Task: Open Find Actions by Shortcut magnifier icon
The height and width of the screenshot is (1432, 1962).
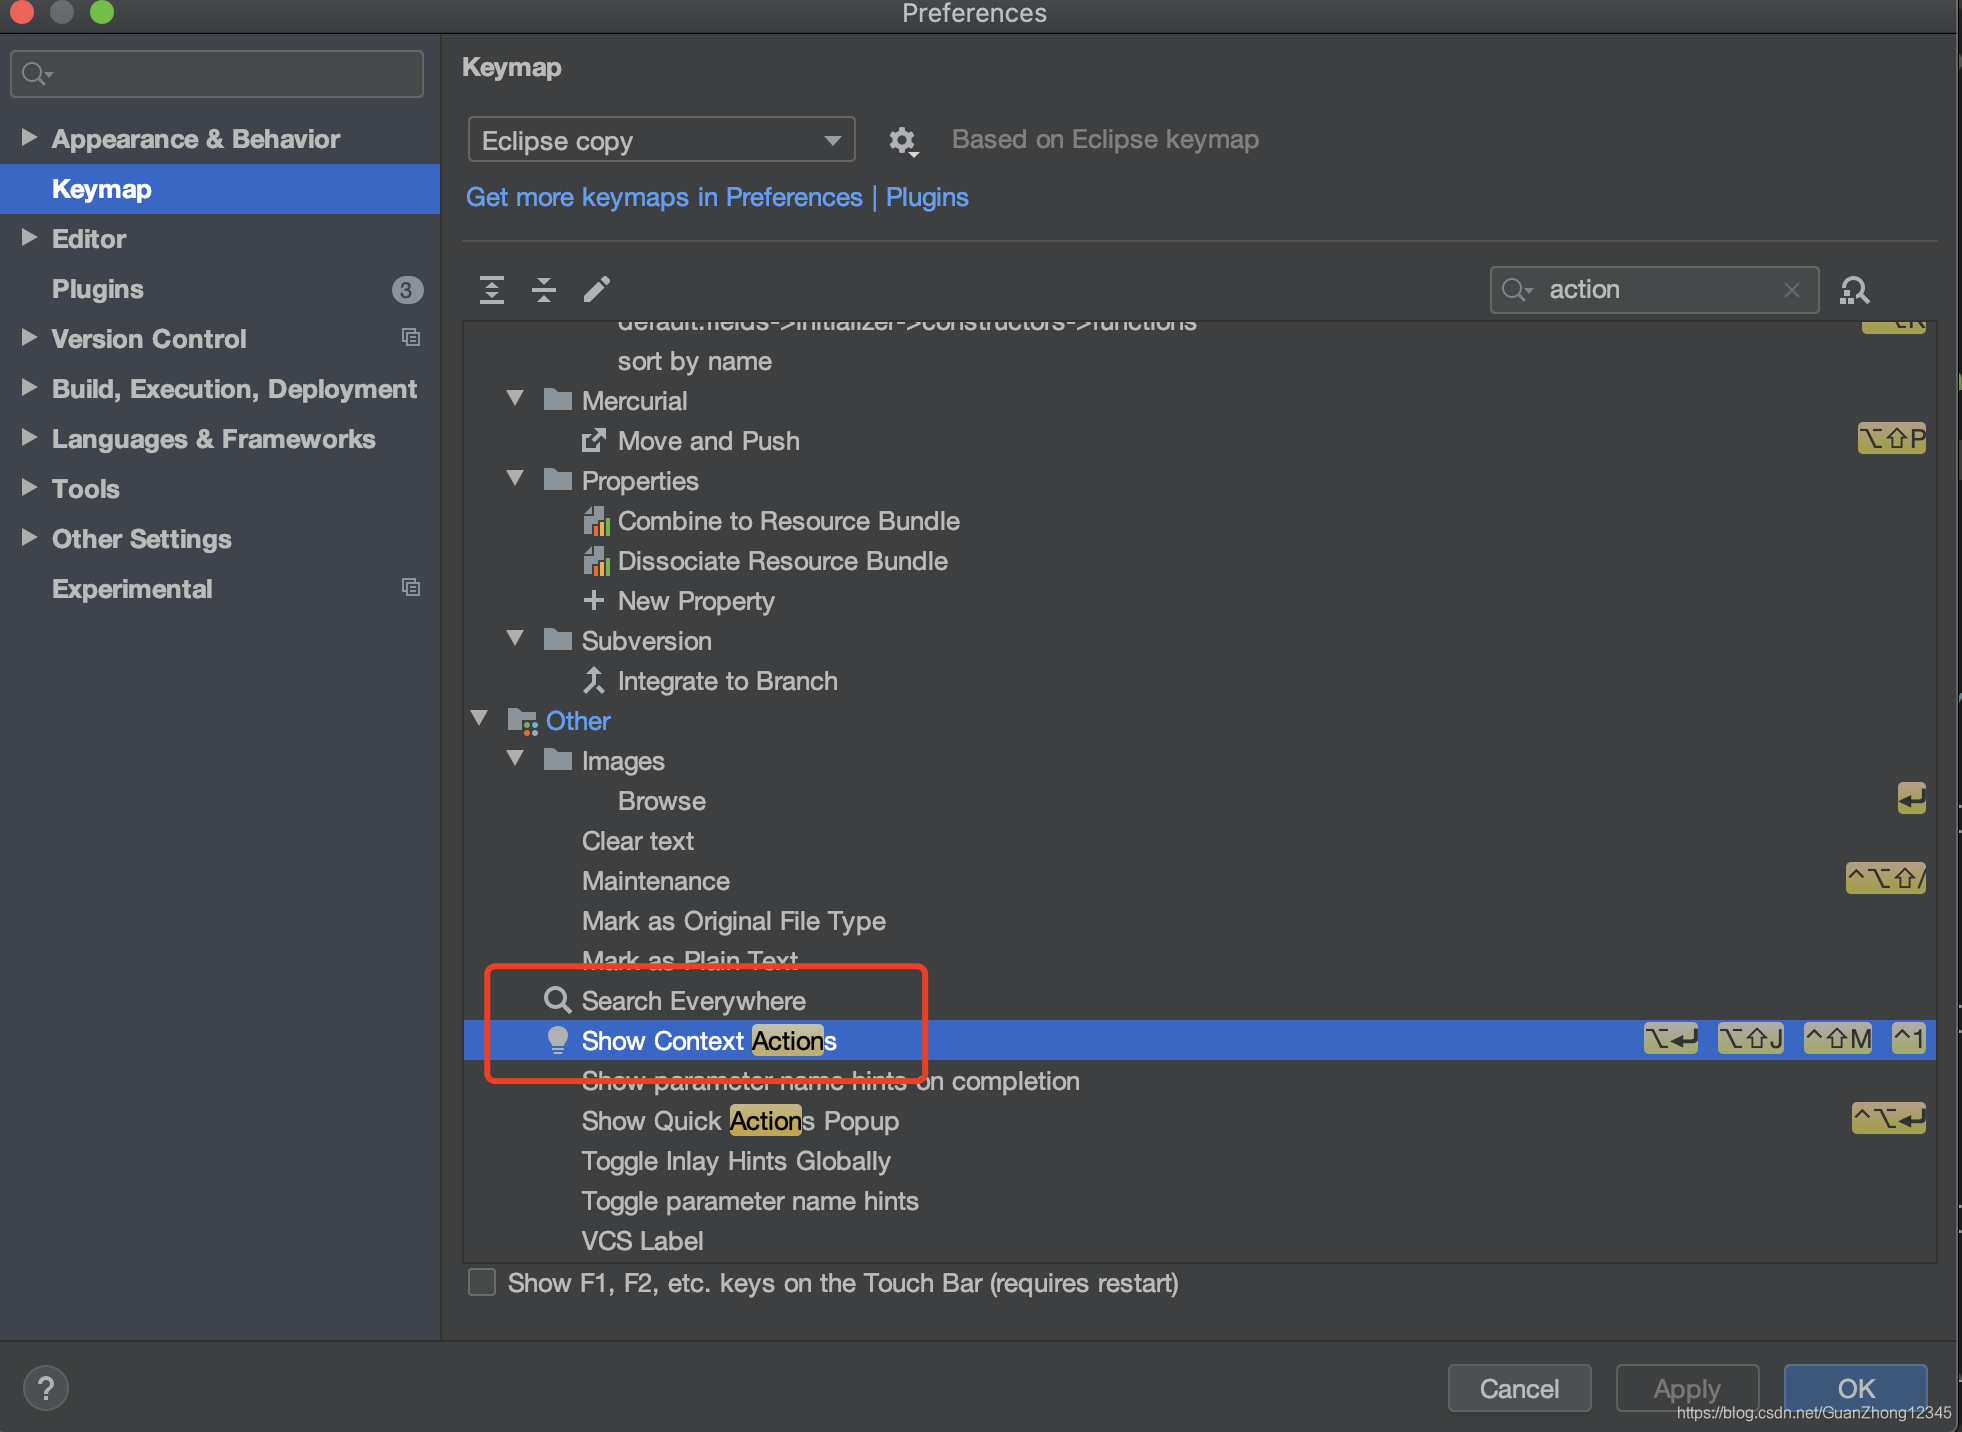Action: pos(1855,290)
